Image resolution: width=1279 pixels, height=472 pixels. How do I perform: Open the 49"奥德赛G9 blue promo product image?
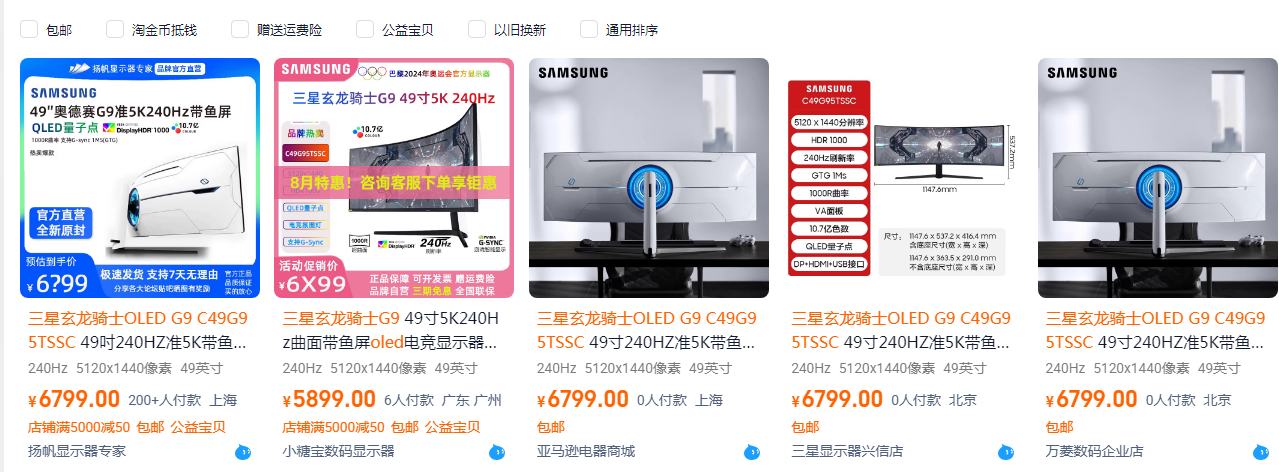(140, 178)
